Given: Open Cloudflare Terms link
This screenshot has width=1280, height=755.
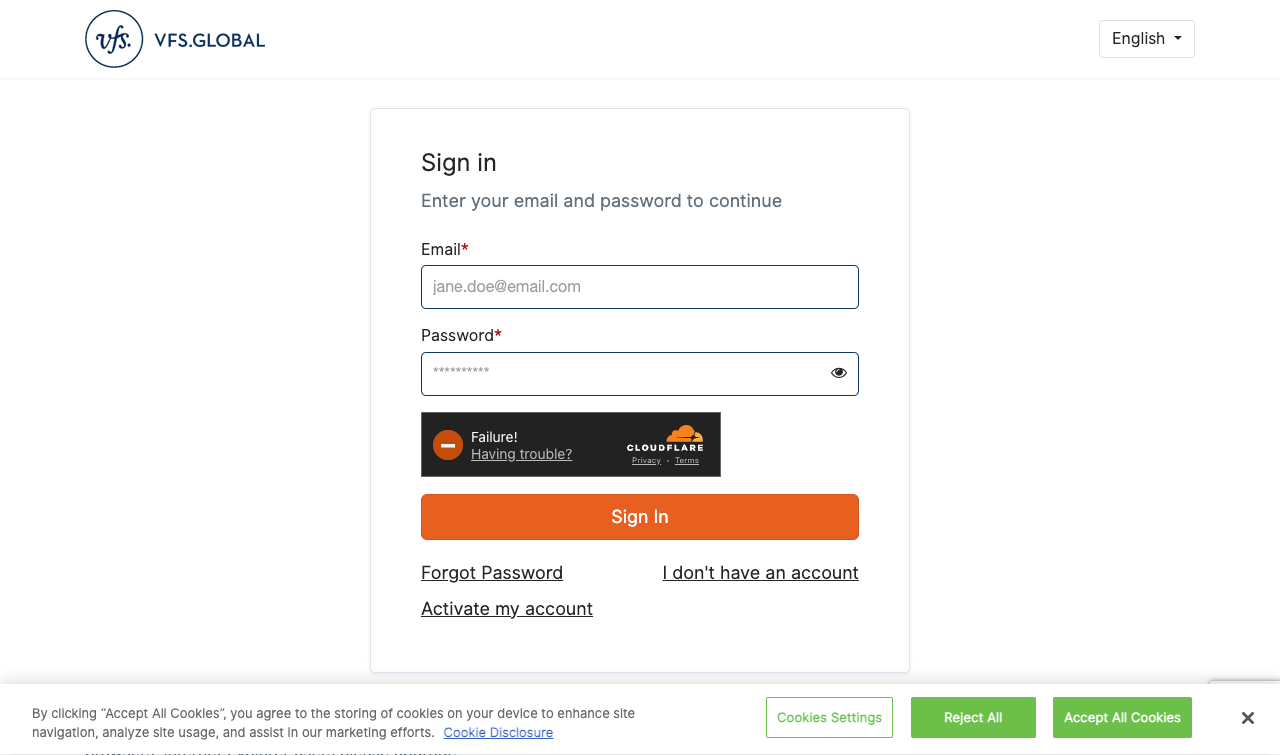Looking at the screenshot, I should [x=687, y=461].
